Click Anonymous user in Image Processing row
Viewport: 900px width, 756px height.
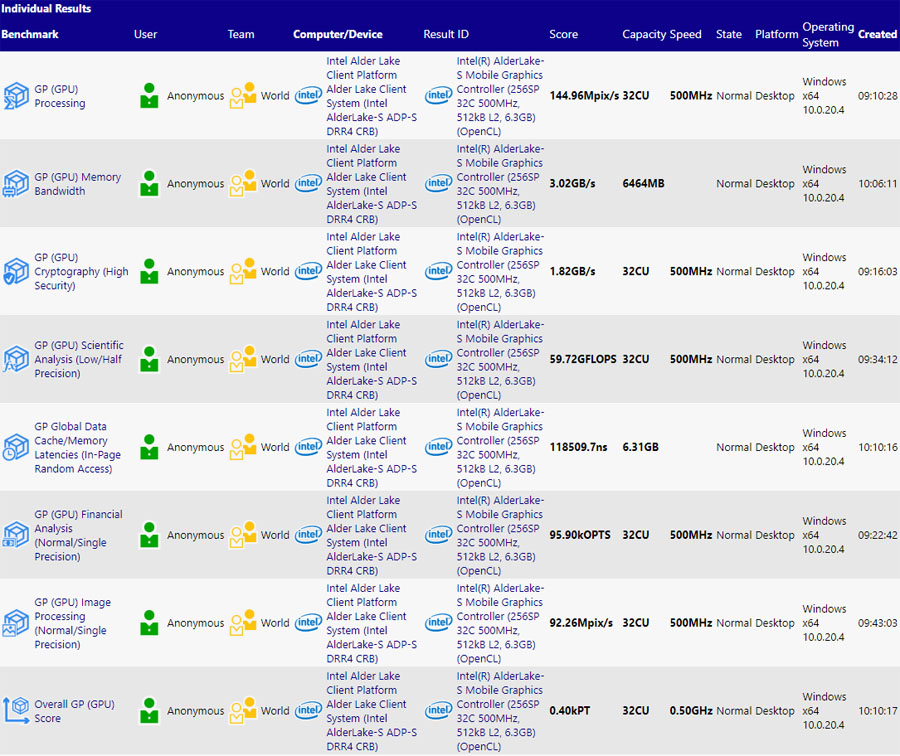coord(196,623)
